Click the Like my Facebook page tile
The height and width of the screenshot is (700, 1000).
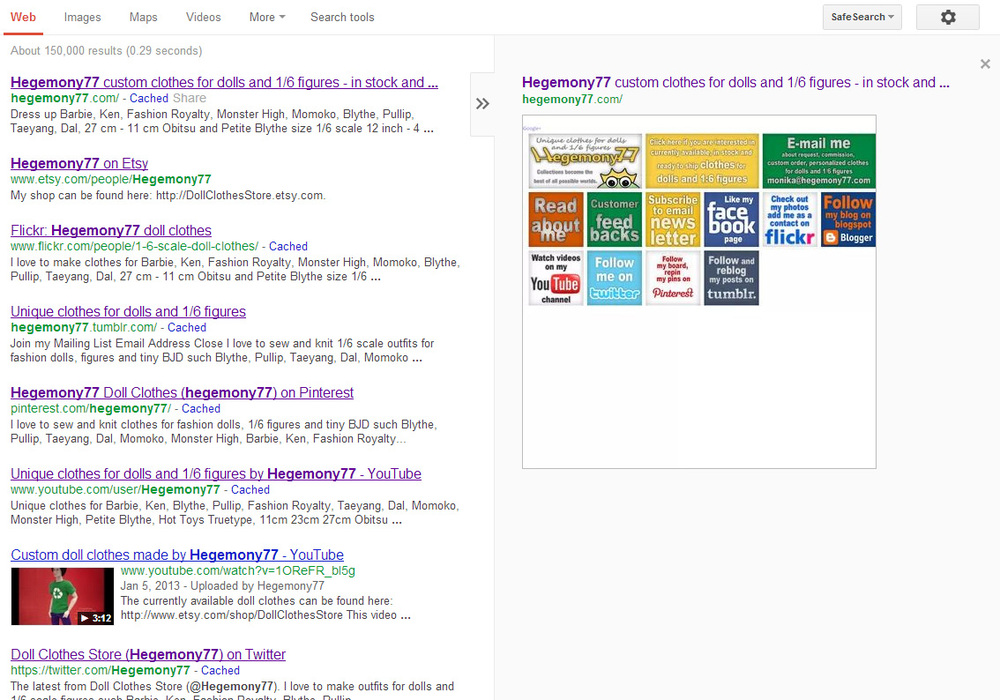[x=732, y=219]
